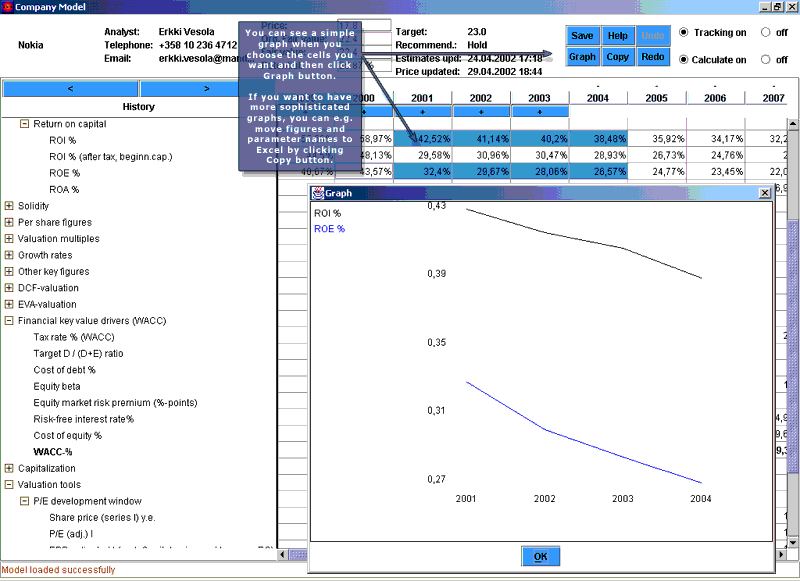Expand the Growth rates node
This screenshot has height=581, width=800.
click(x=9, y=255)
